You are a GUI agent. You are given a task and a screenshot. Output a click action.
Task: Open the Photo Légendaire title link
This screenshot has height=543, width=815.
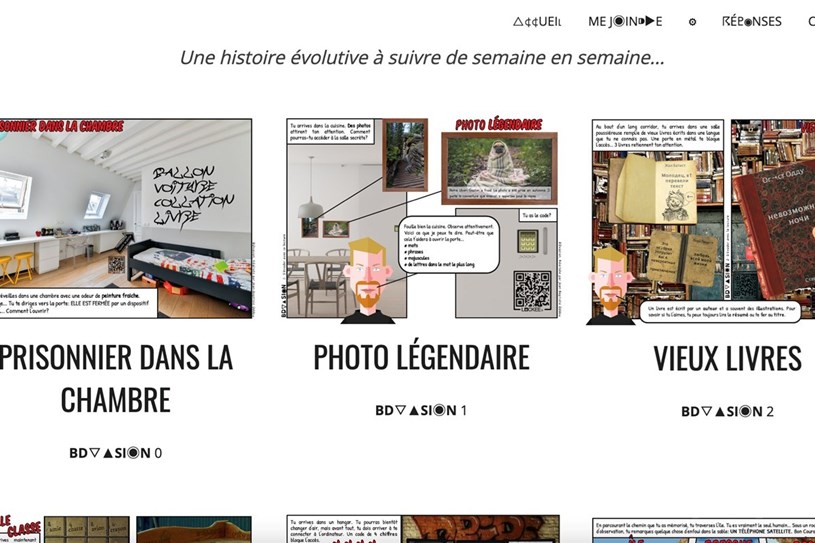pos(422,357)
